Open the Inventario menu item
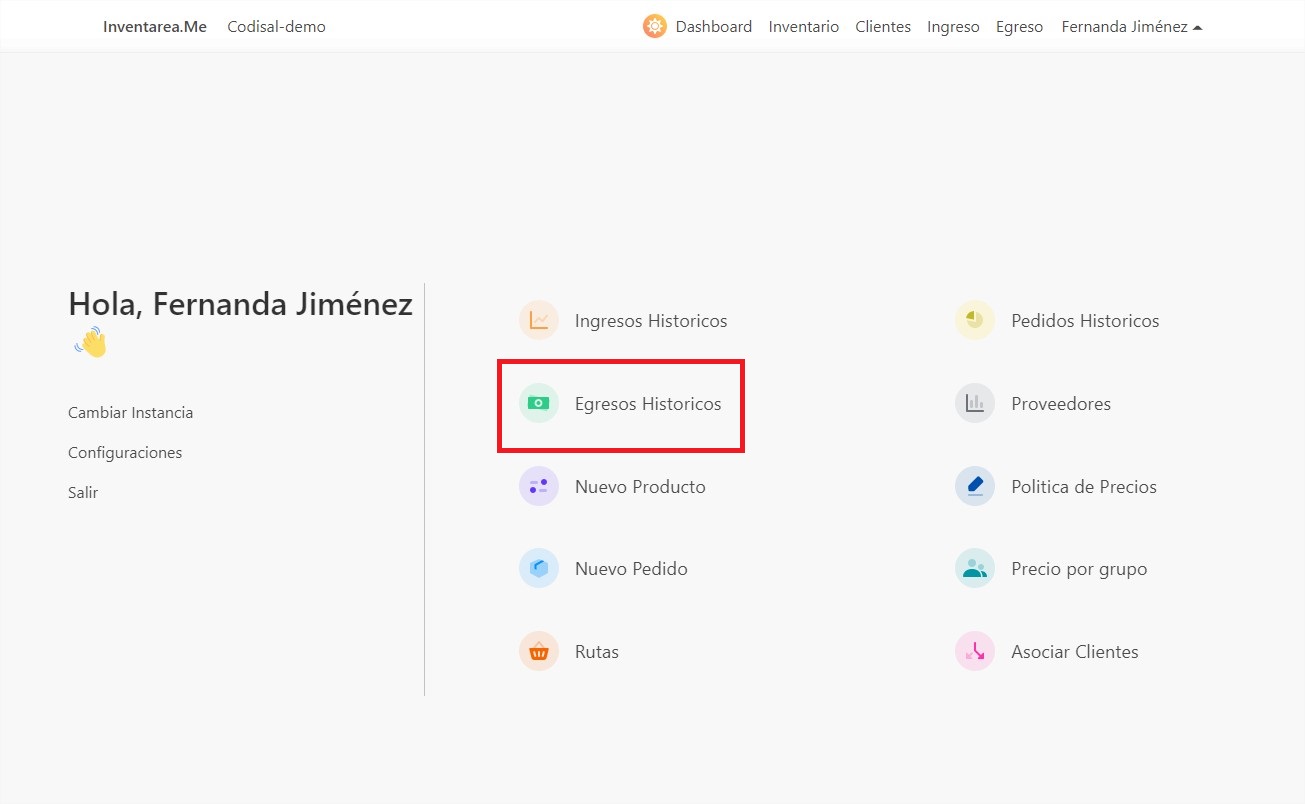Image resolution: width=1305 pixels, height=804 pixels. [x=803, y=26]
